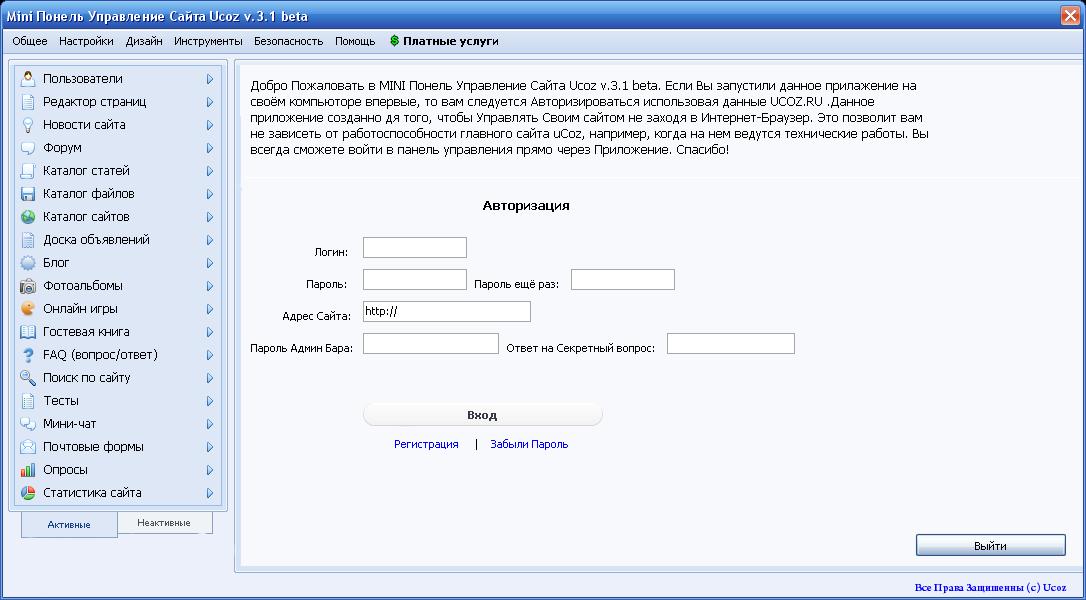Viewport: 1086px width, 600px height.
Task: Select the Тесты list row
Action: click(x=118, y=400)
